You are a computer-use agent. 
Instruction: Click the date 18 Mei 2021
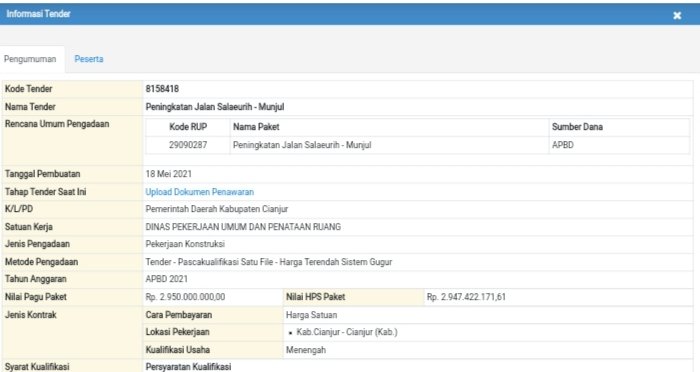pos(168,174)
